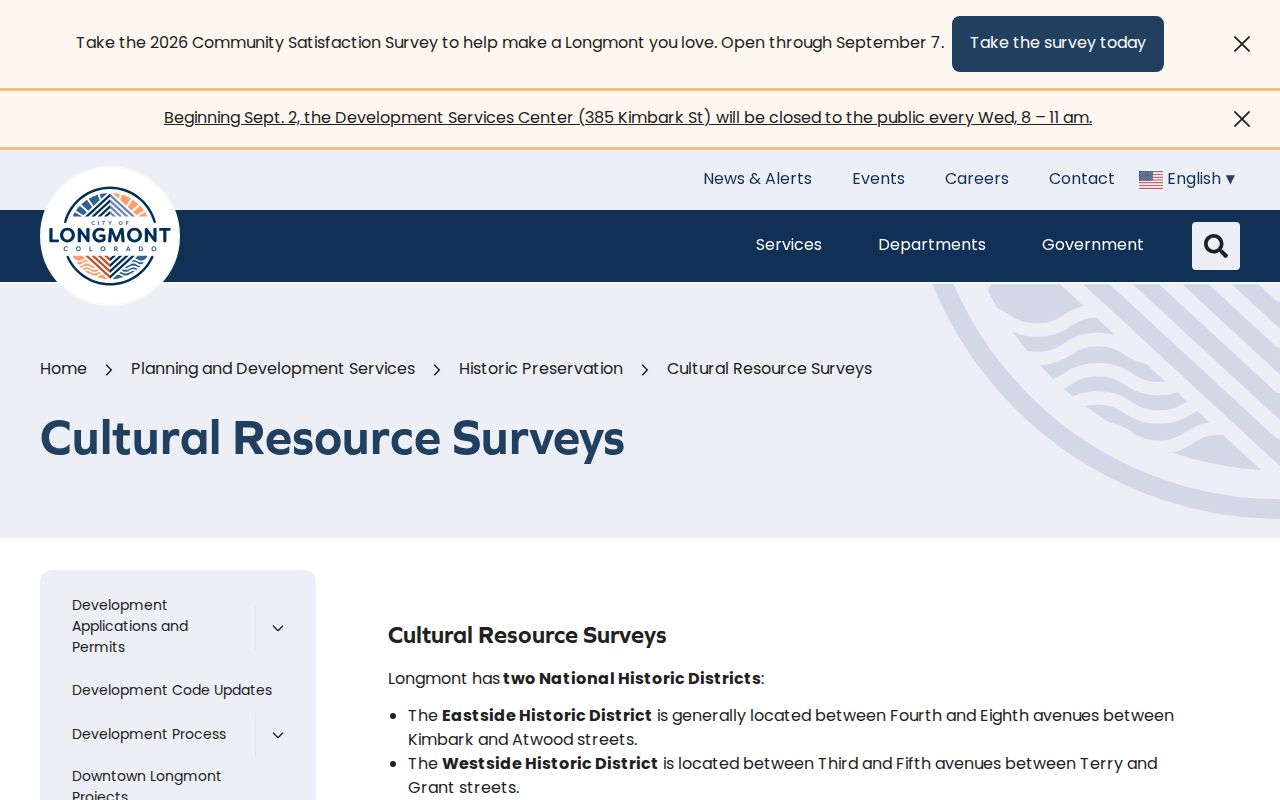
Task: Open the Services menu
Action: [789, 245]
